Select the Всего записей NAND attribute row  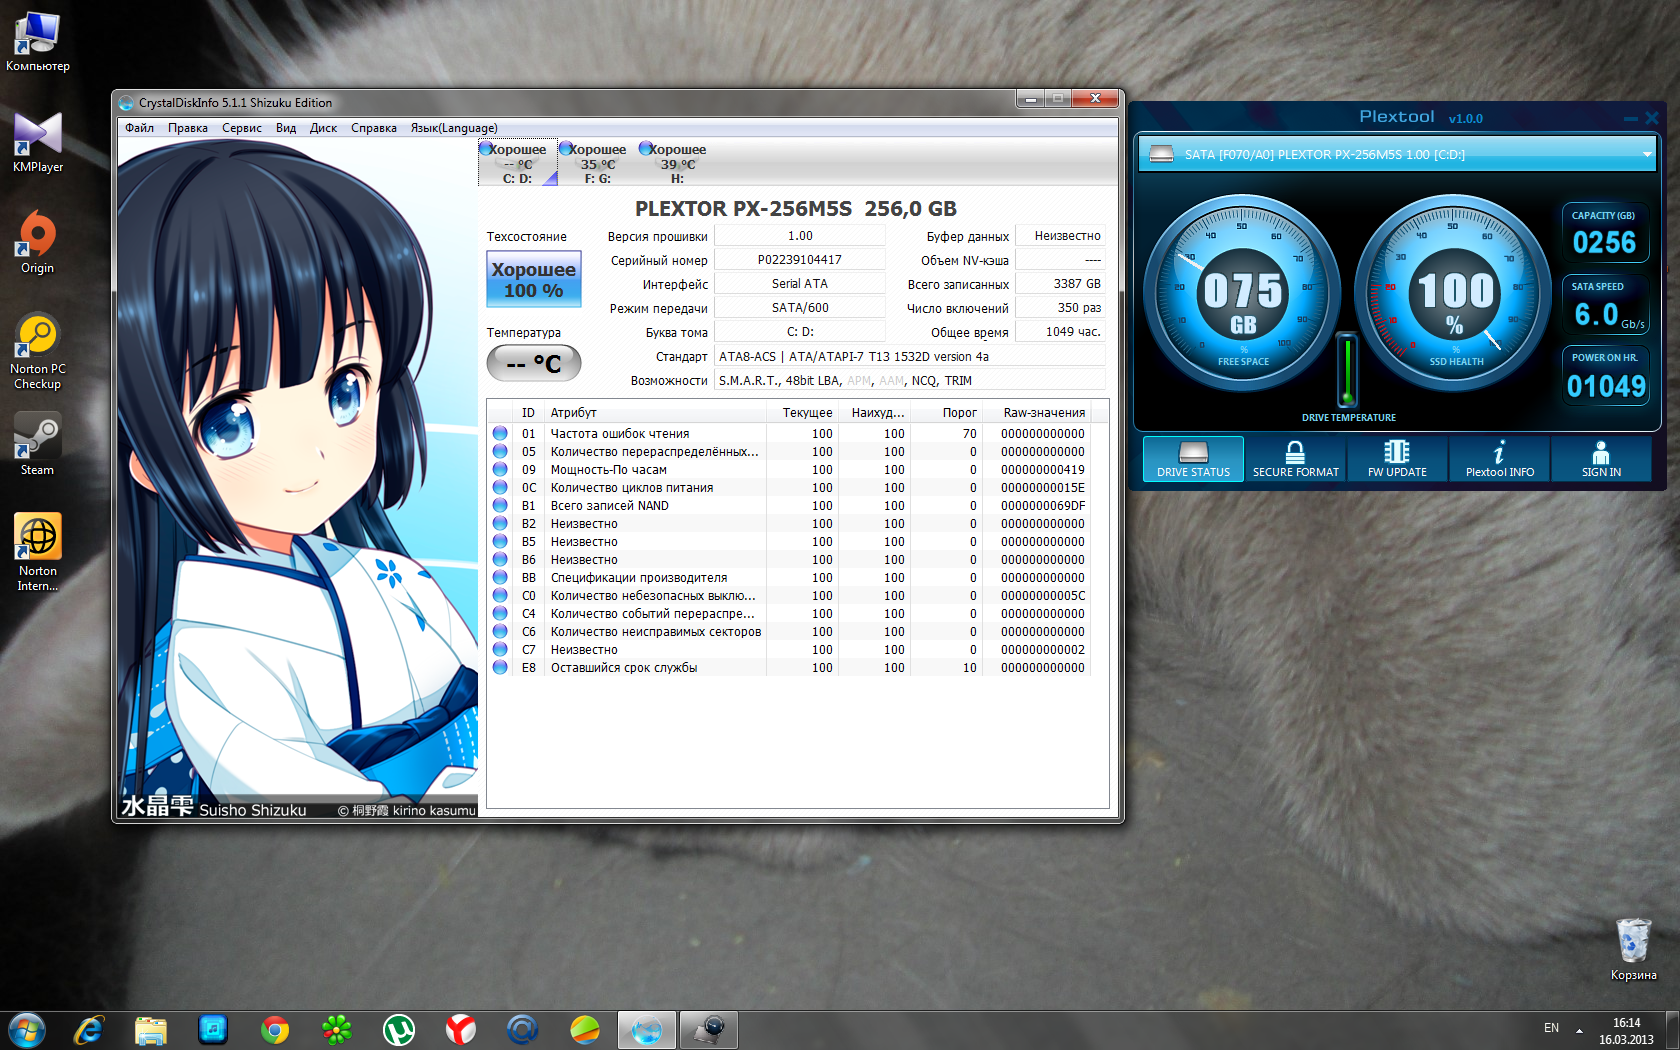[x=788, y=505]
